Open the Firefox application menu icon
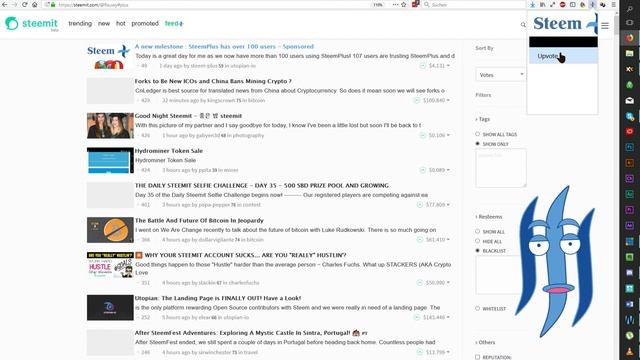The height and width of the screenshot is (360, 640). (x=613, y=4)
